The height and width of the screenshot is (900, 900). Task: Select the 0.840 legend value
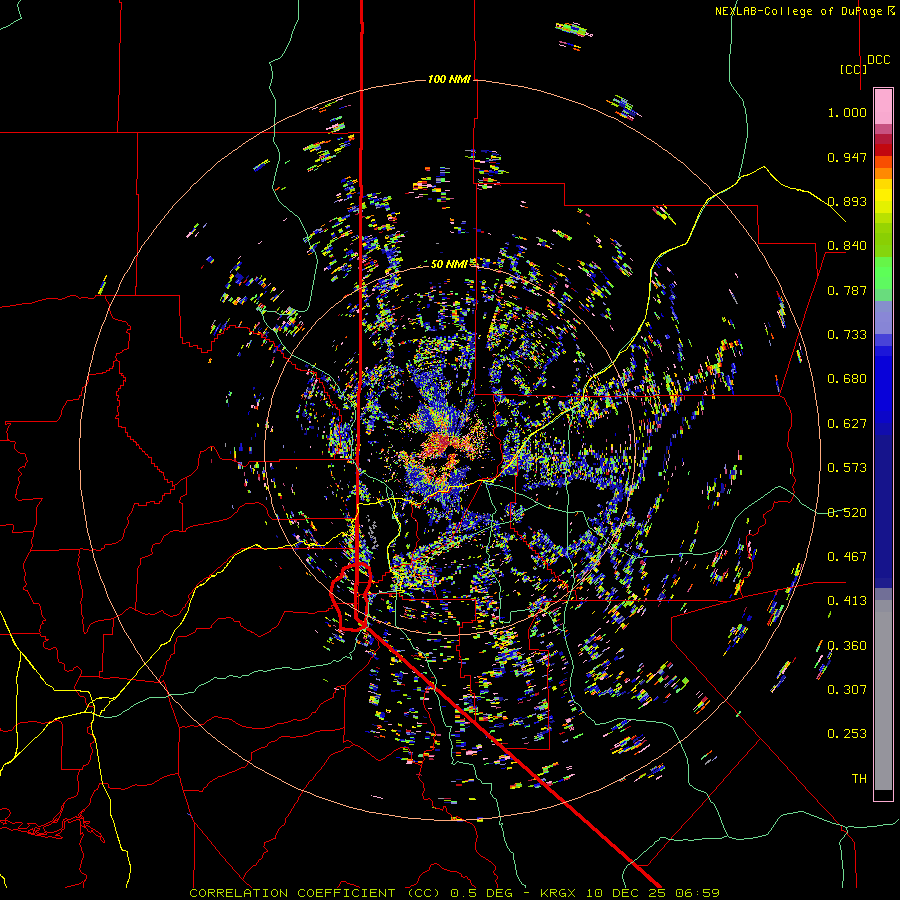click(x=847, y=246)
